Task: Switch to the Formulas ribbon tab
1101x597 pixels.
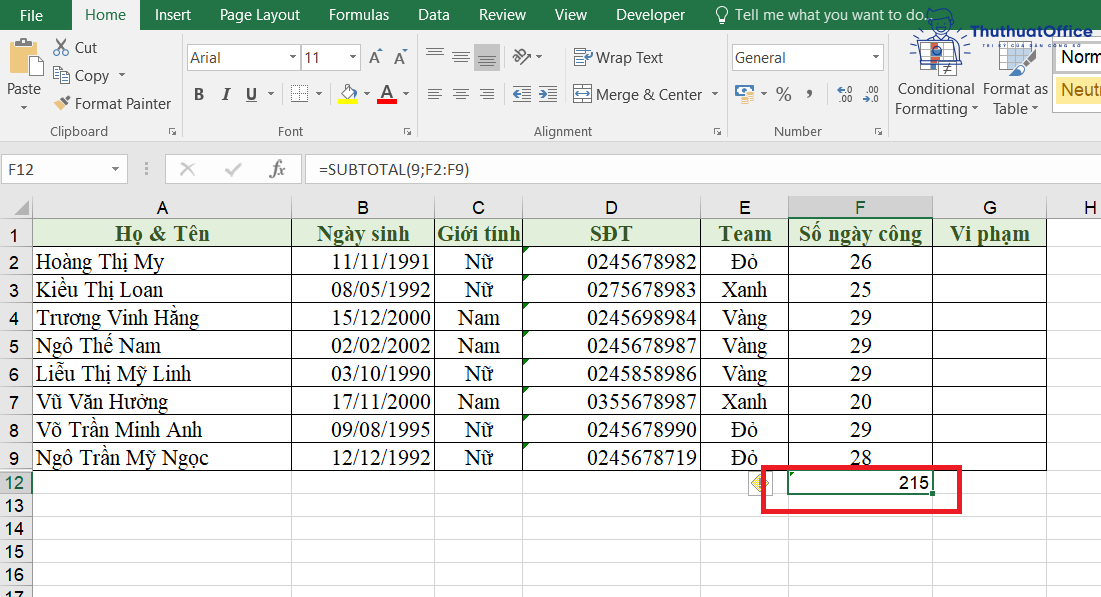Action: [358, 14]
